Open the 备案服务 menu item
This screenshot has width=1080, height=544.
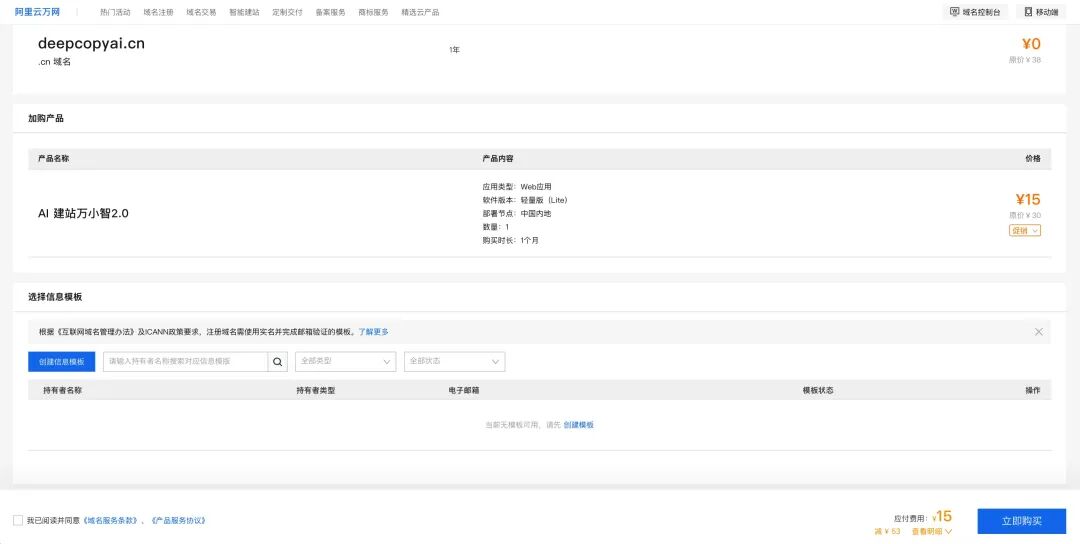[331, 12]
